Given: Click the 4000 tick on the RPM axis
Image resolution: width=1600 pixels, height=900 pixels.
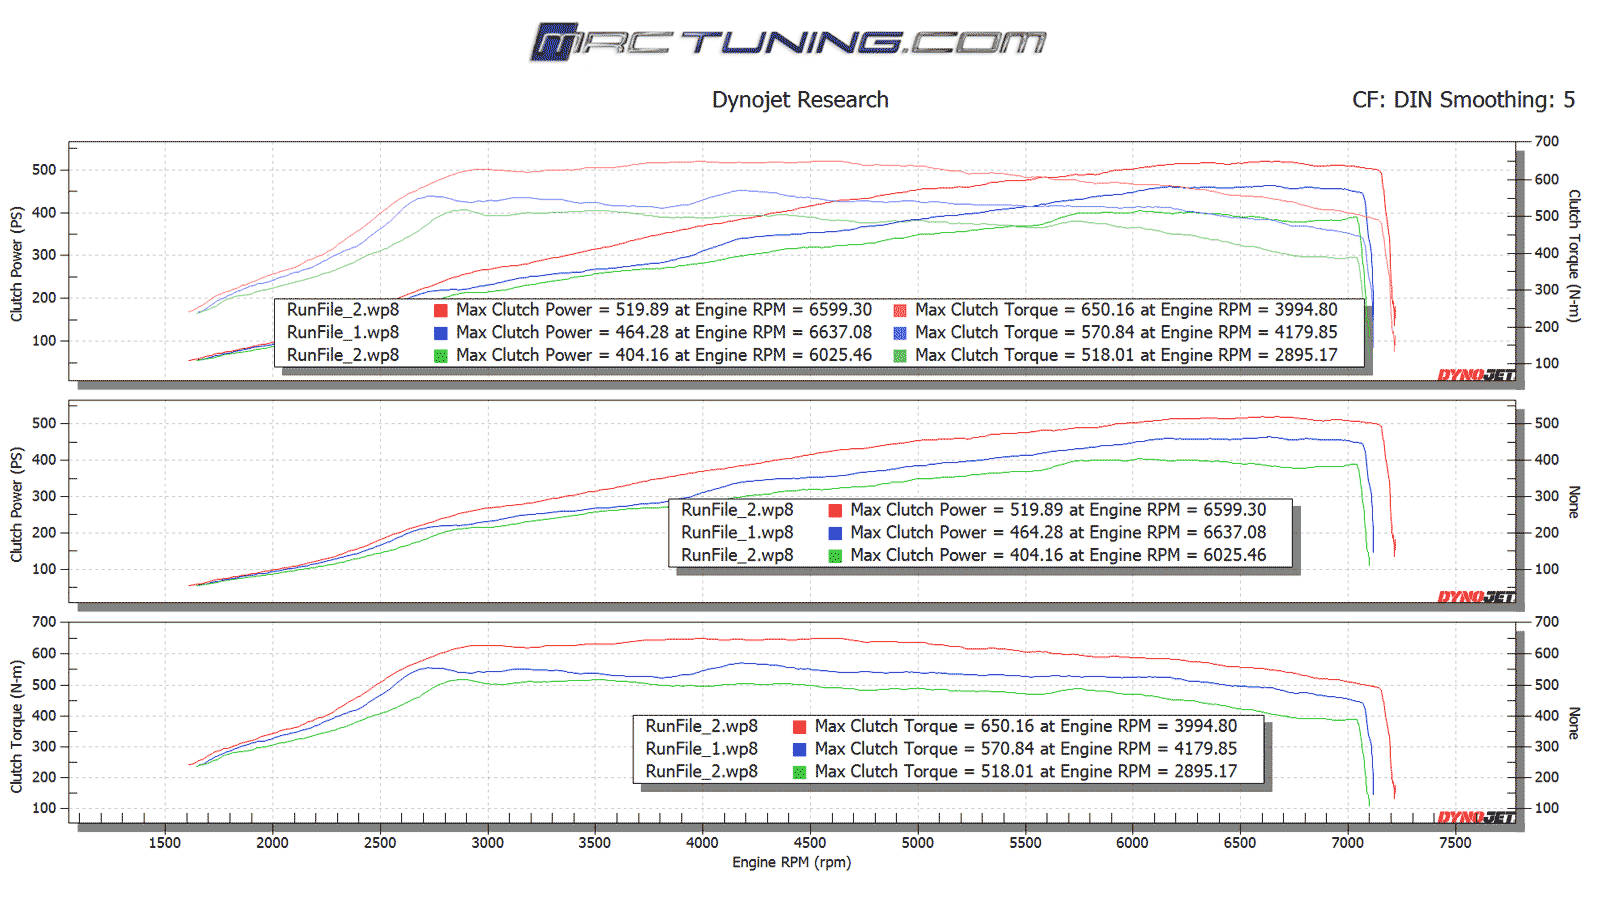Looking at the screenshot, I should (702, 842).
